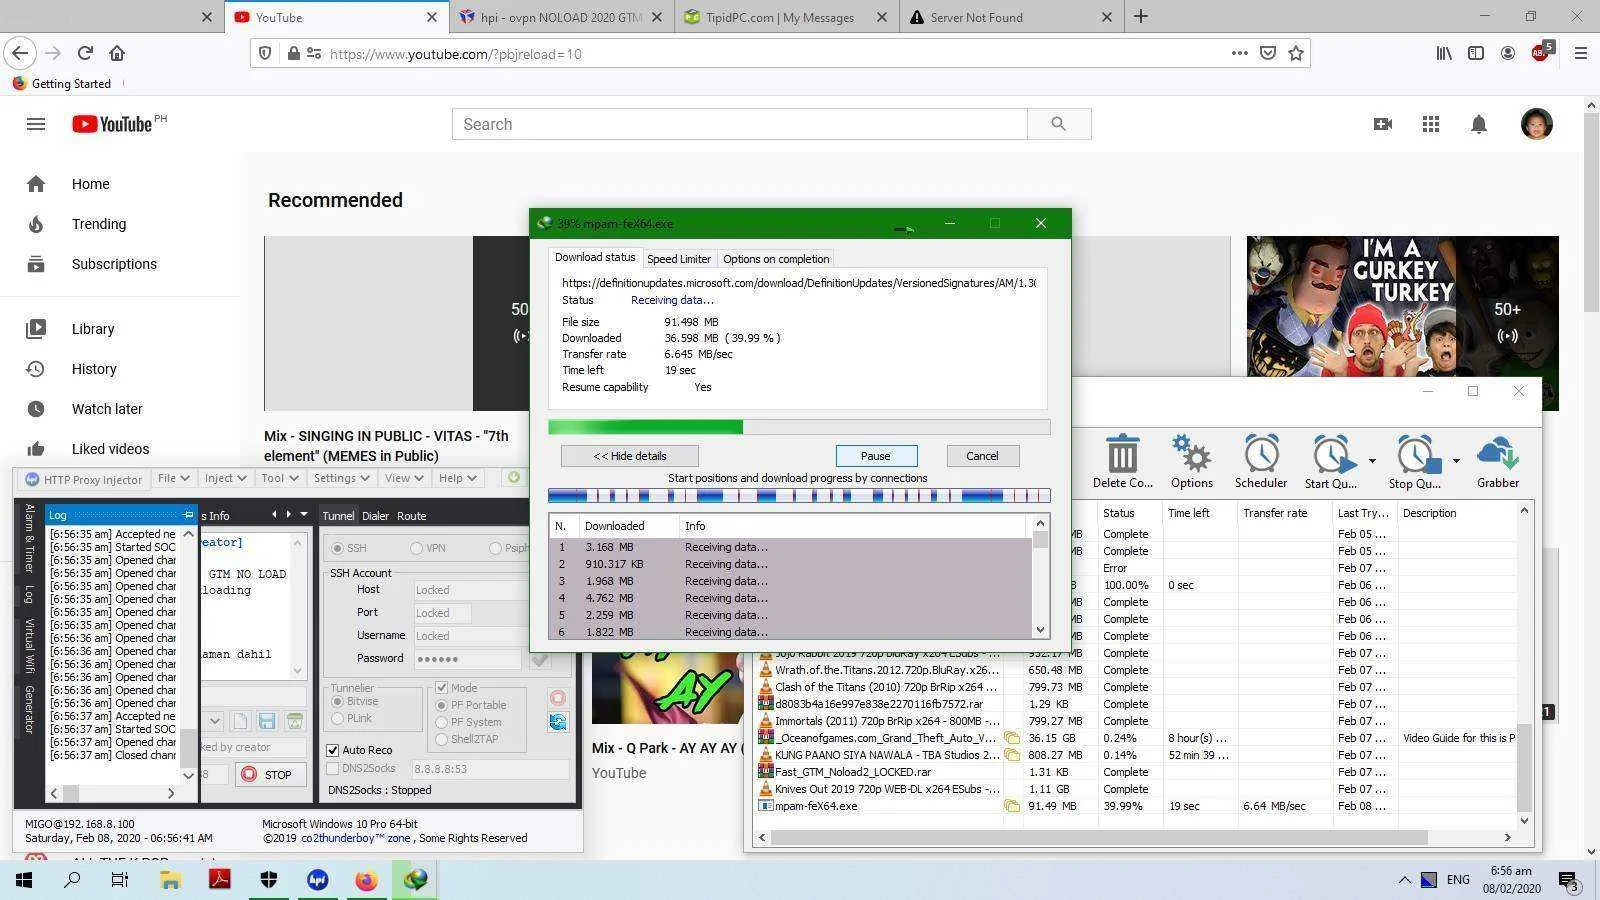
Task: Click Windows Start button
Action: (24, 880)
